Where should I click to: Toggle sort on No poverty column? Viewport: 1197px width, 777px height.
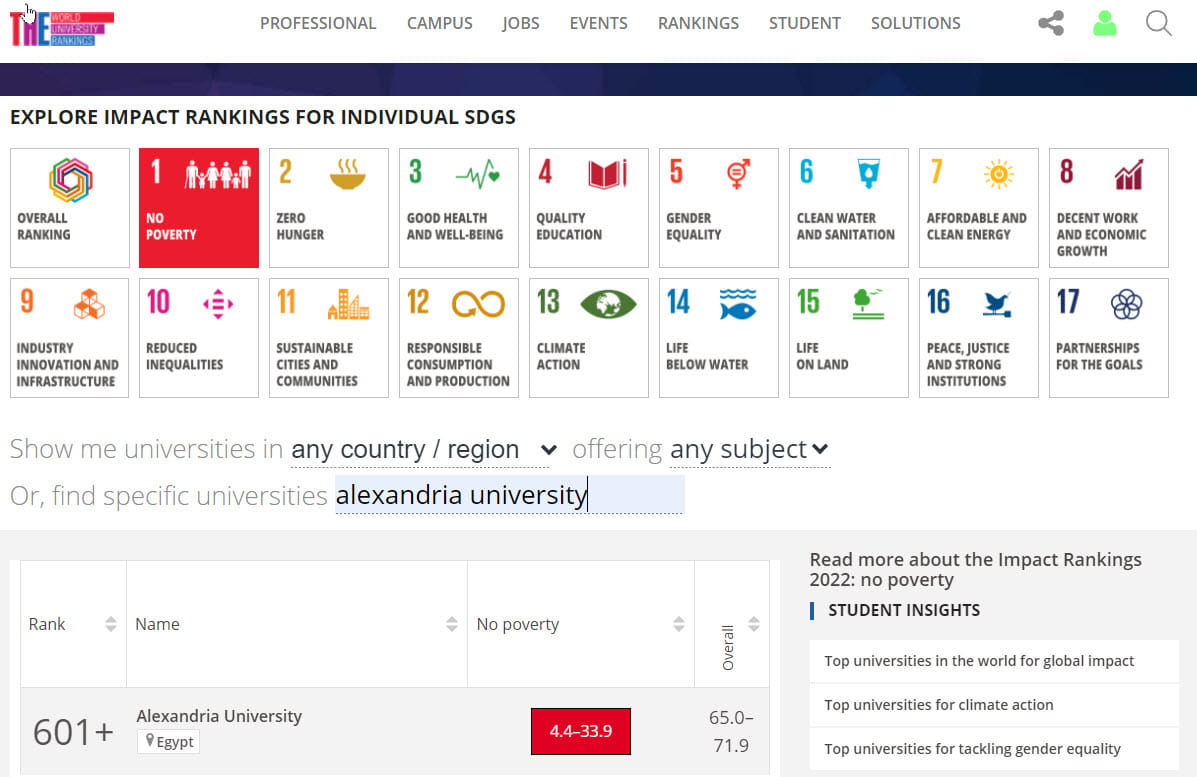[679, 624]
